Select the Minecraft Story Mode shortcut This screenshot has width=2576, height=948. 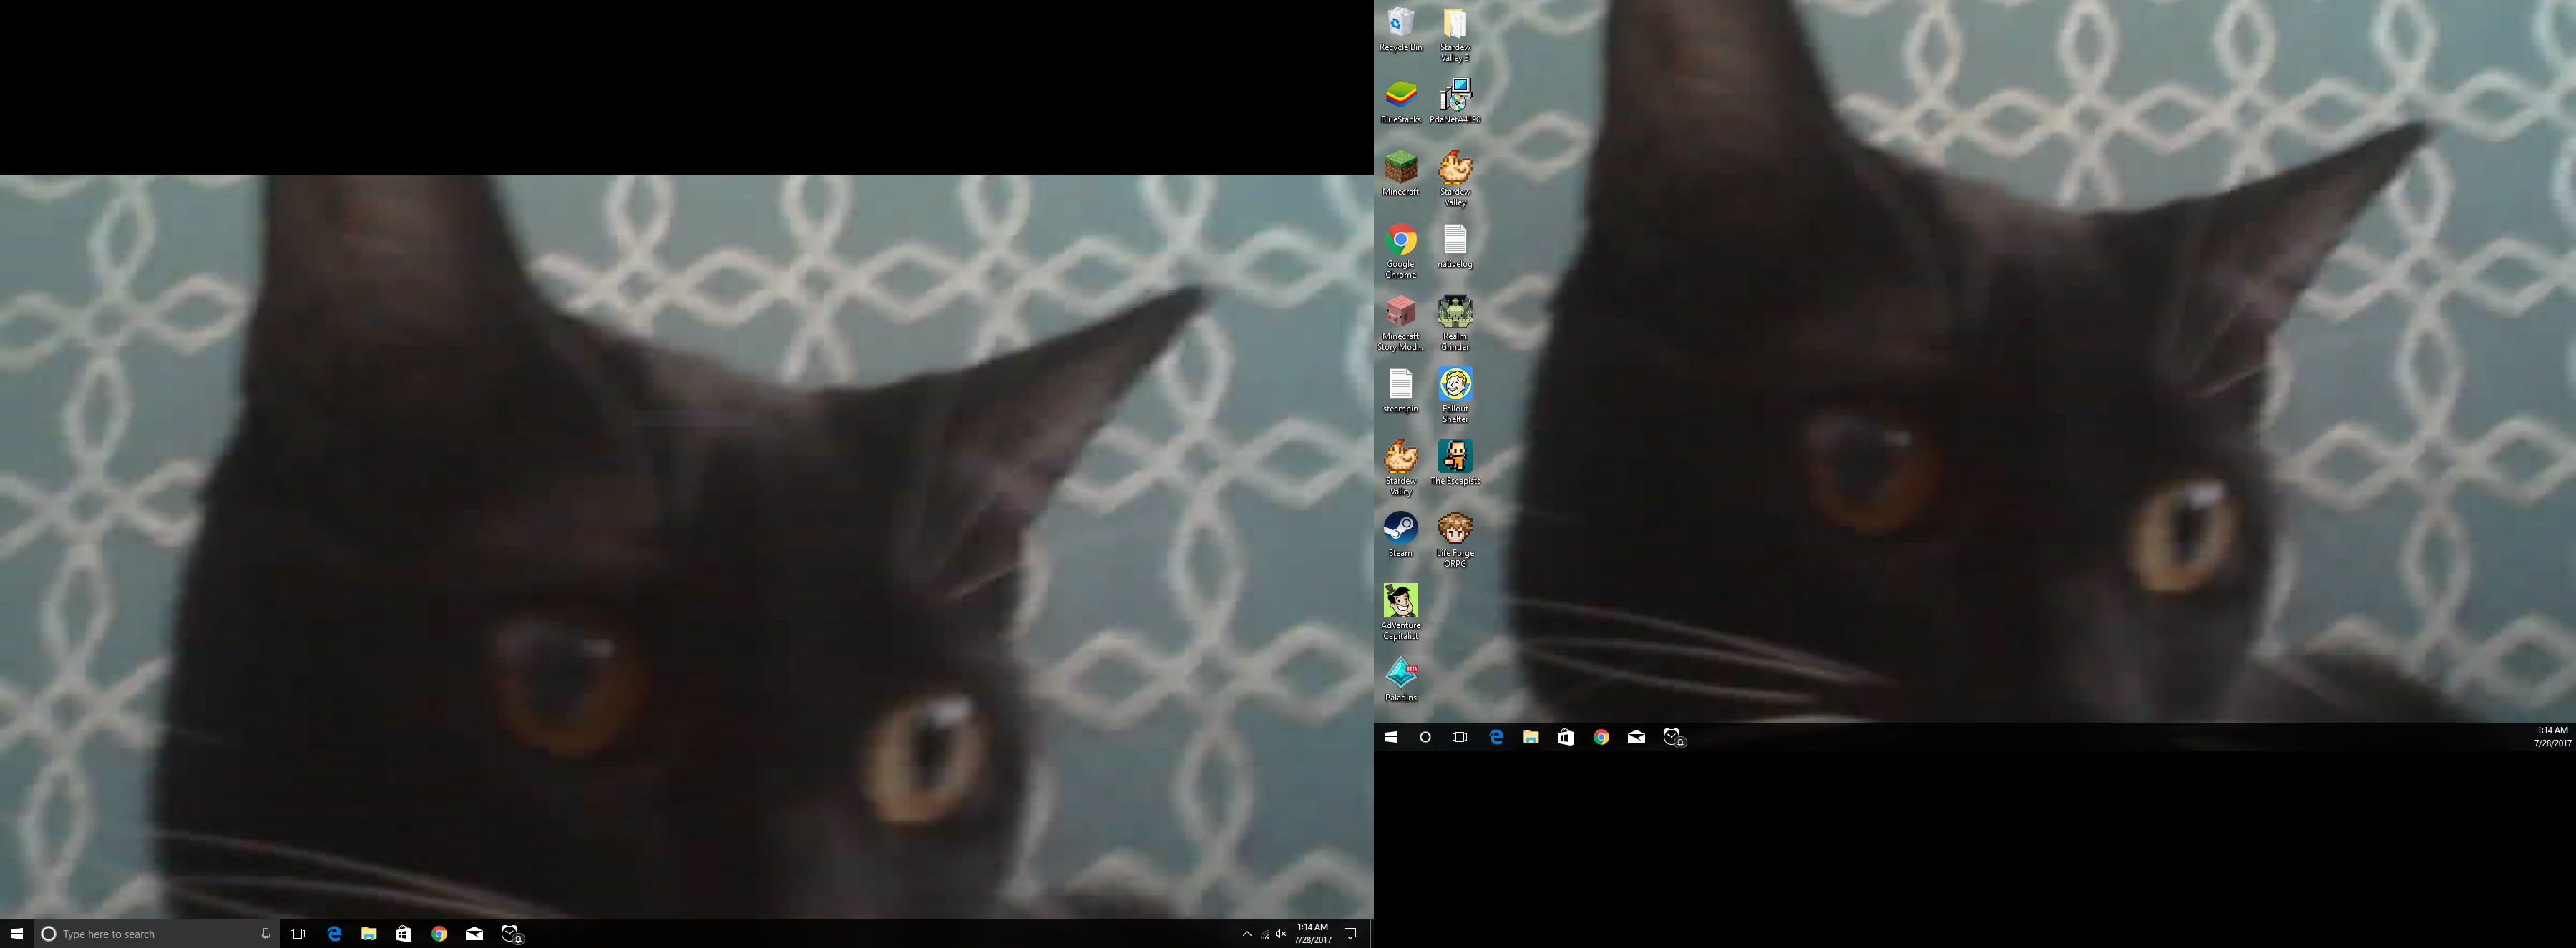(1401, 323)
